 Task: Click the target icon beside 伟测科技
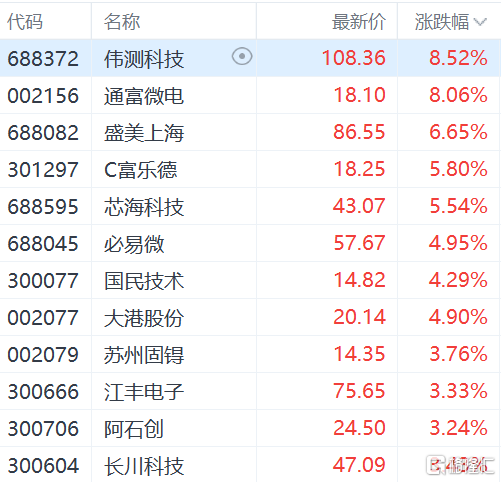(242, 57)
